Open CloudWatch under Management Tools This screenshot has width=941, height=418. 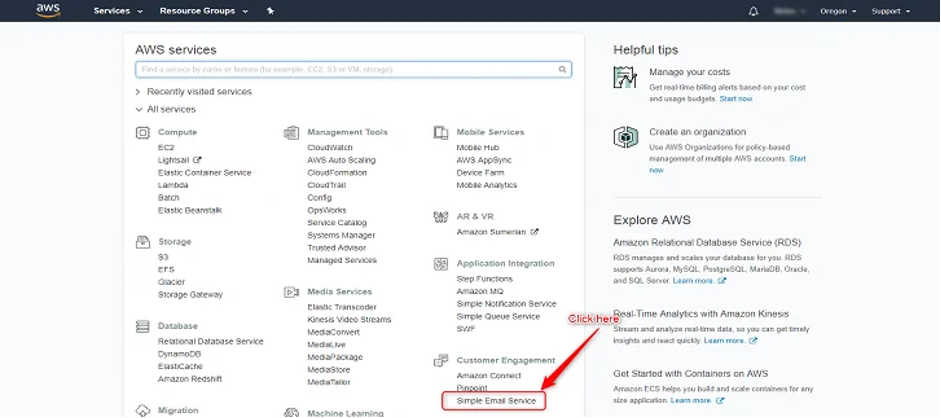[330, 148]
